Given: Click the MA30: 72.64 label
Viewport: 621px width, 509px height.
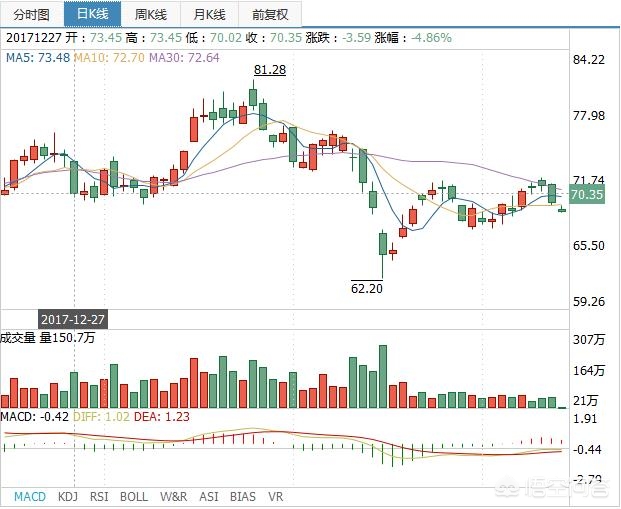Looking at the screenshot, I should (x=184, y=58).
